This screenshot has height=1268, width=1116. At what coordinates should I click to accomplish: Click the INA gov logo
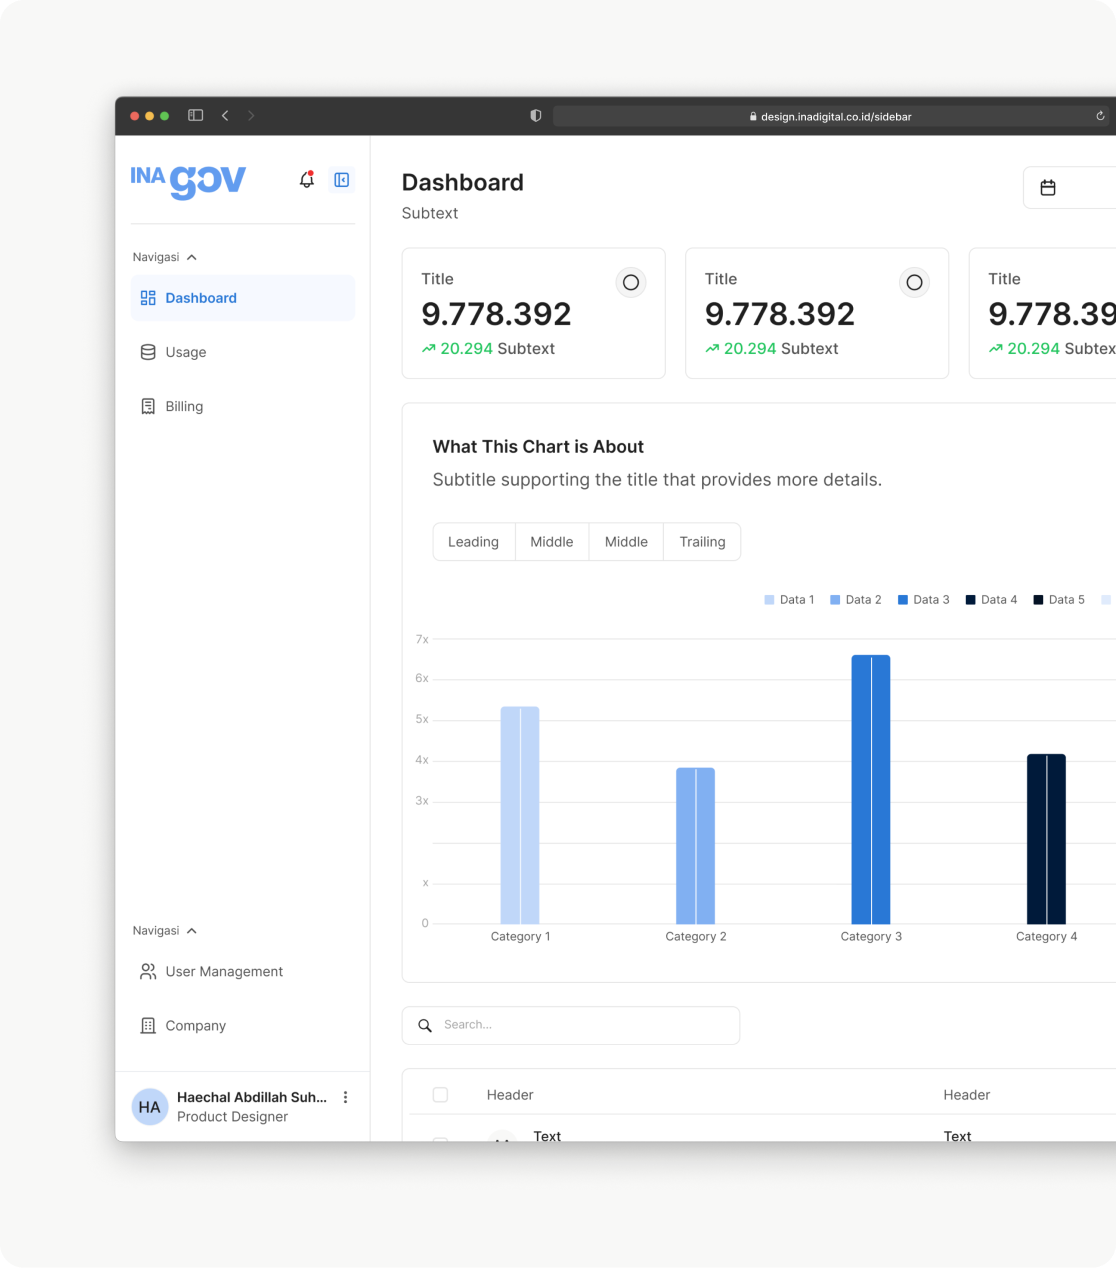[188, 181]
